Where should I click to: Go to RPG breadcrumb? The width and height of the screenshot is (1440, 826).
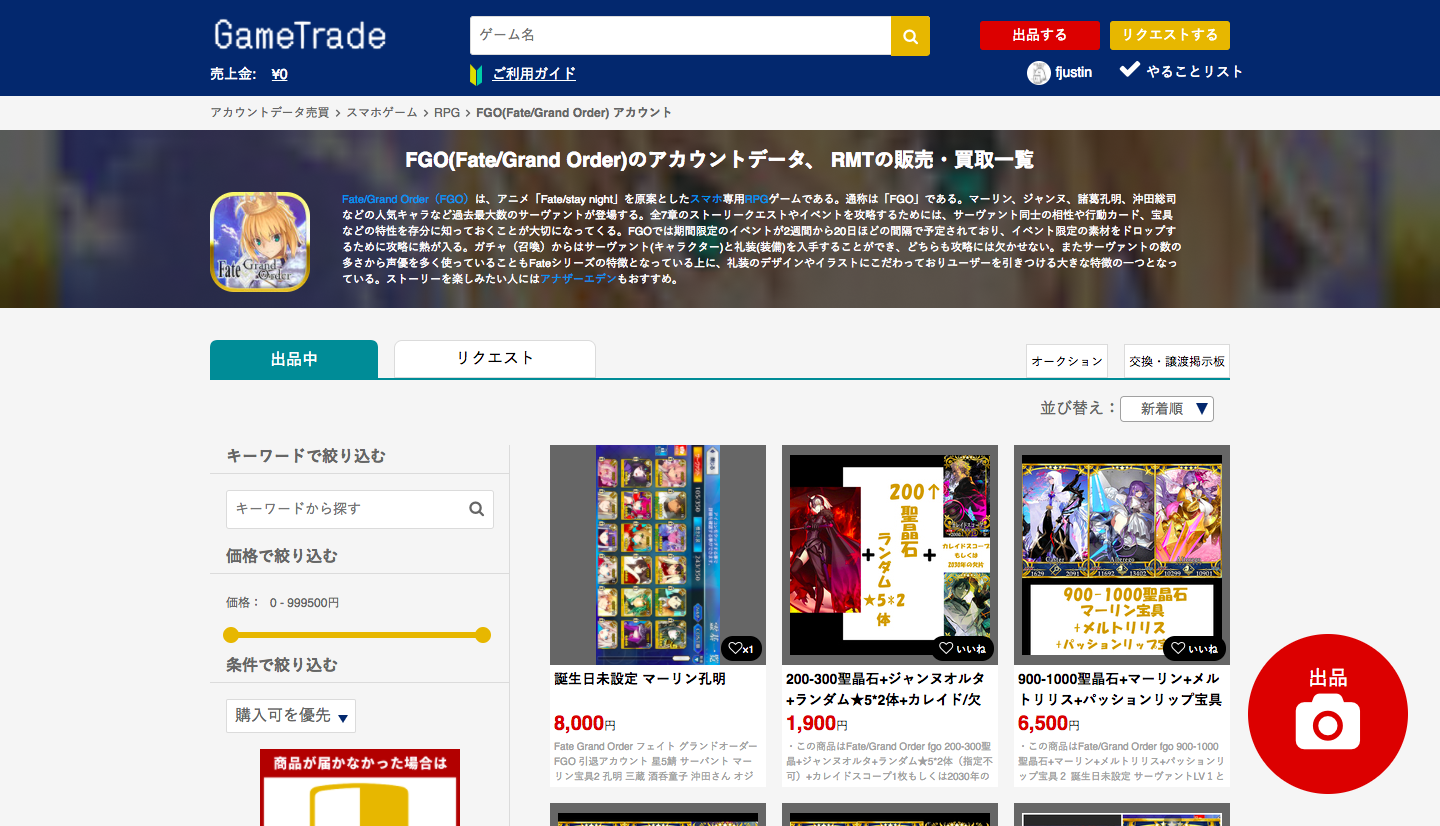click(447, 113)
